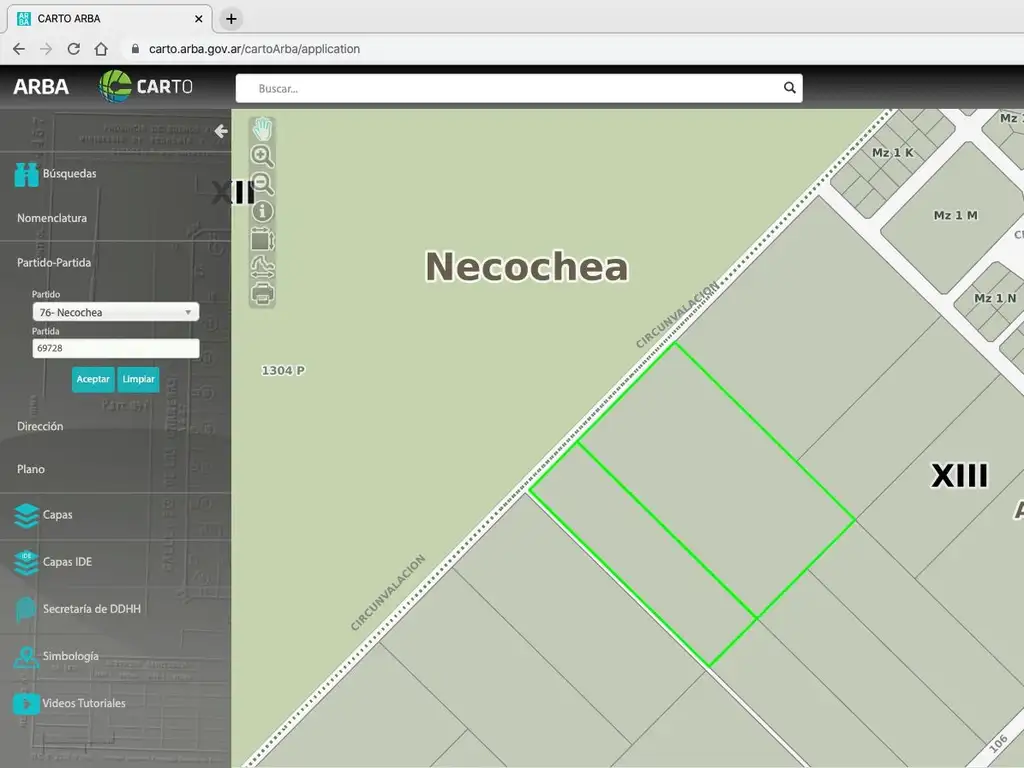The height and width of the screenshot is (768, 1024).
Task: Select the pan hand tool
Action: (x=262, y=129)
